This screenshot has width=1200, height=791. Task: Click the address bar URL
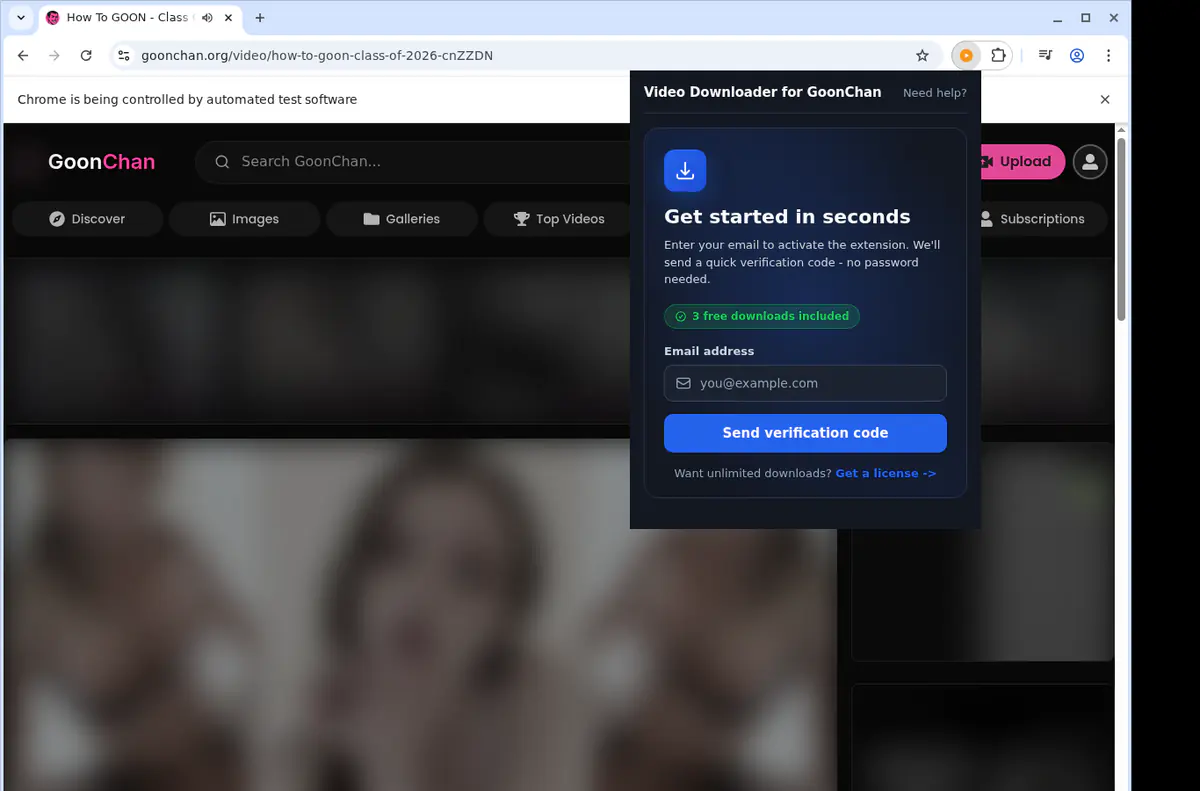pyautogui.click(x=317, y=56)
